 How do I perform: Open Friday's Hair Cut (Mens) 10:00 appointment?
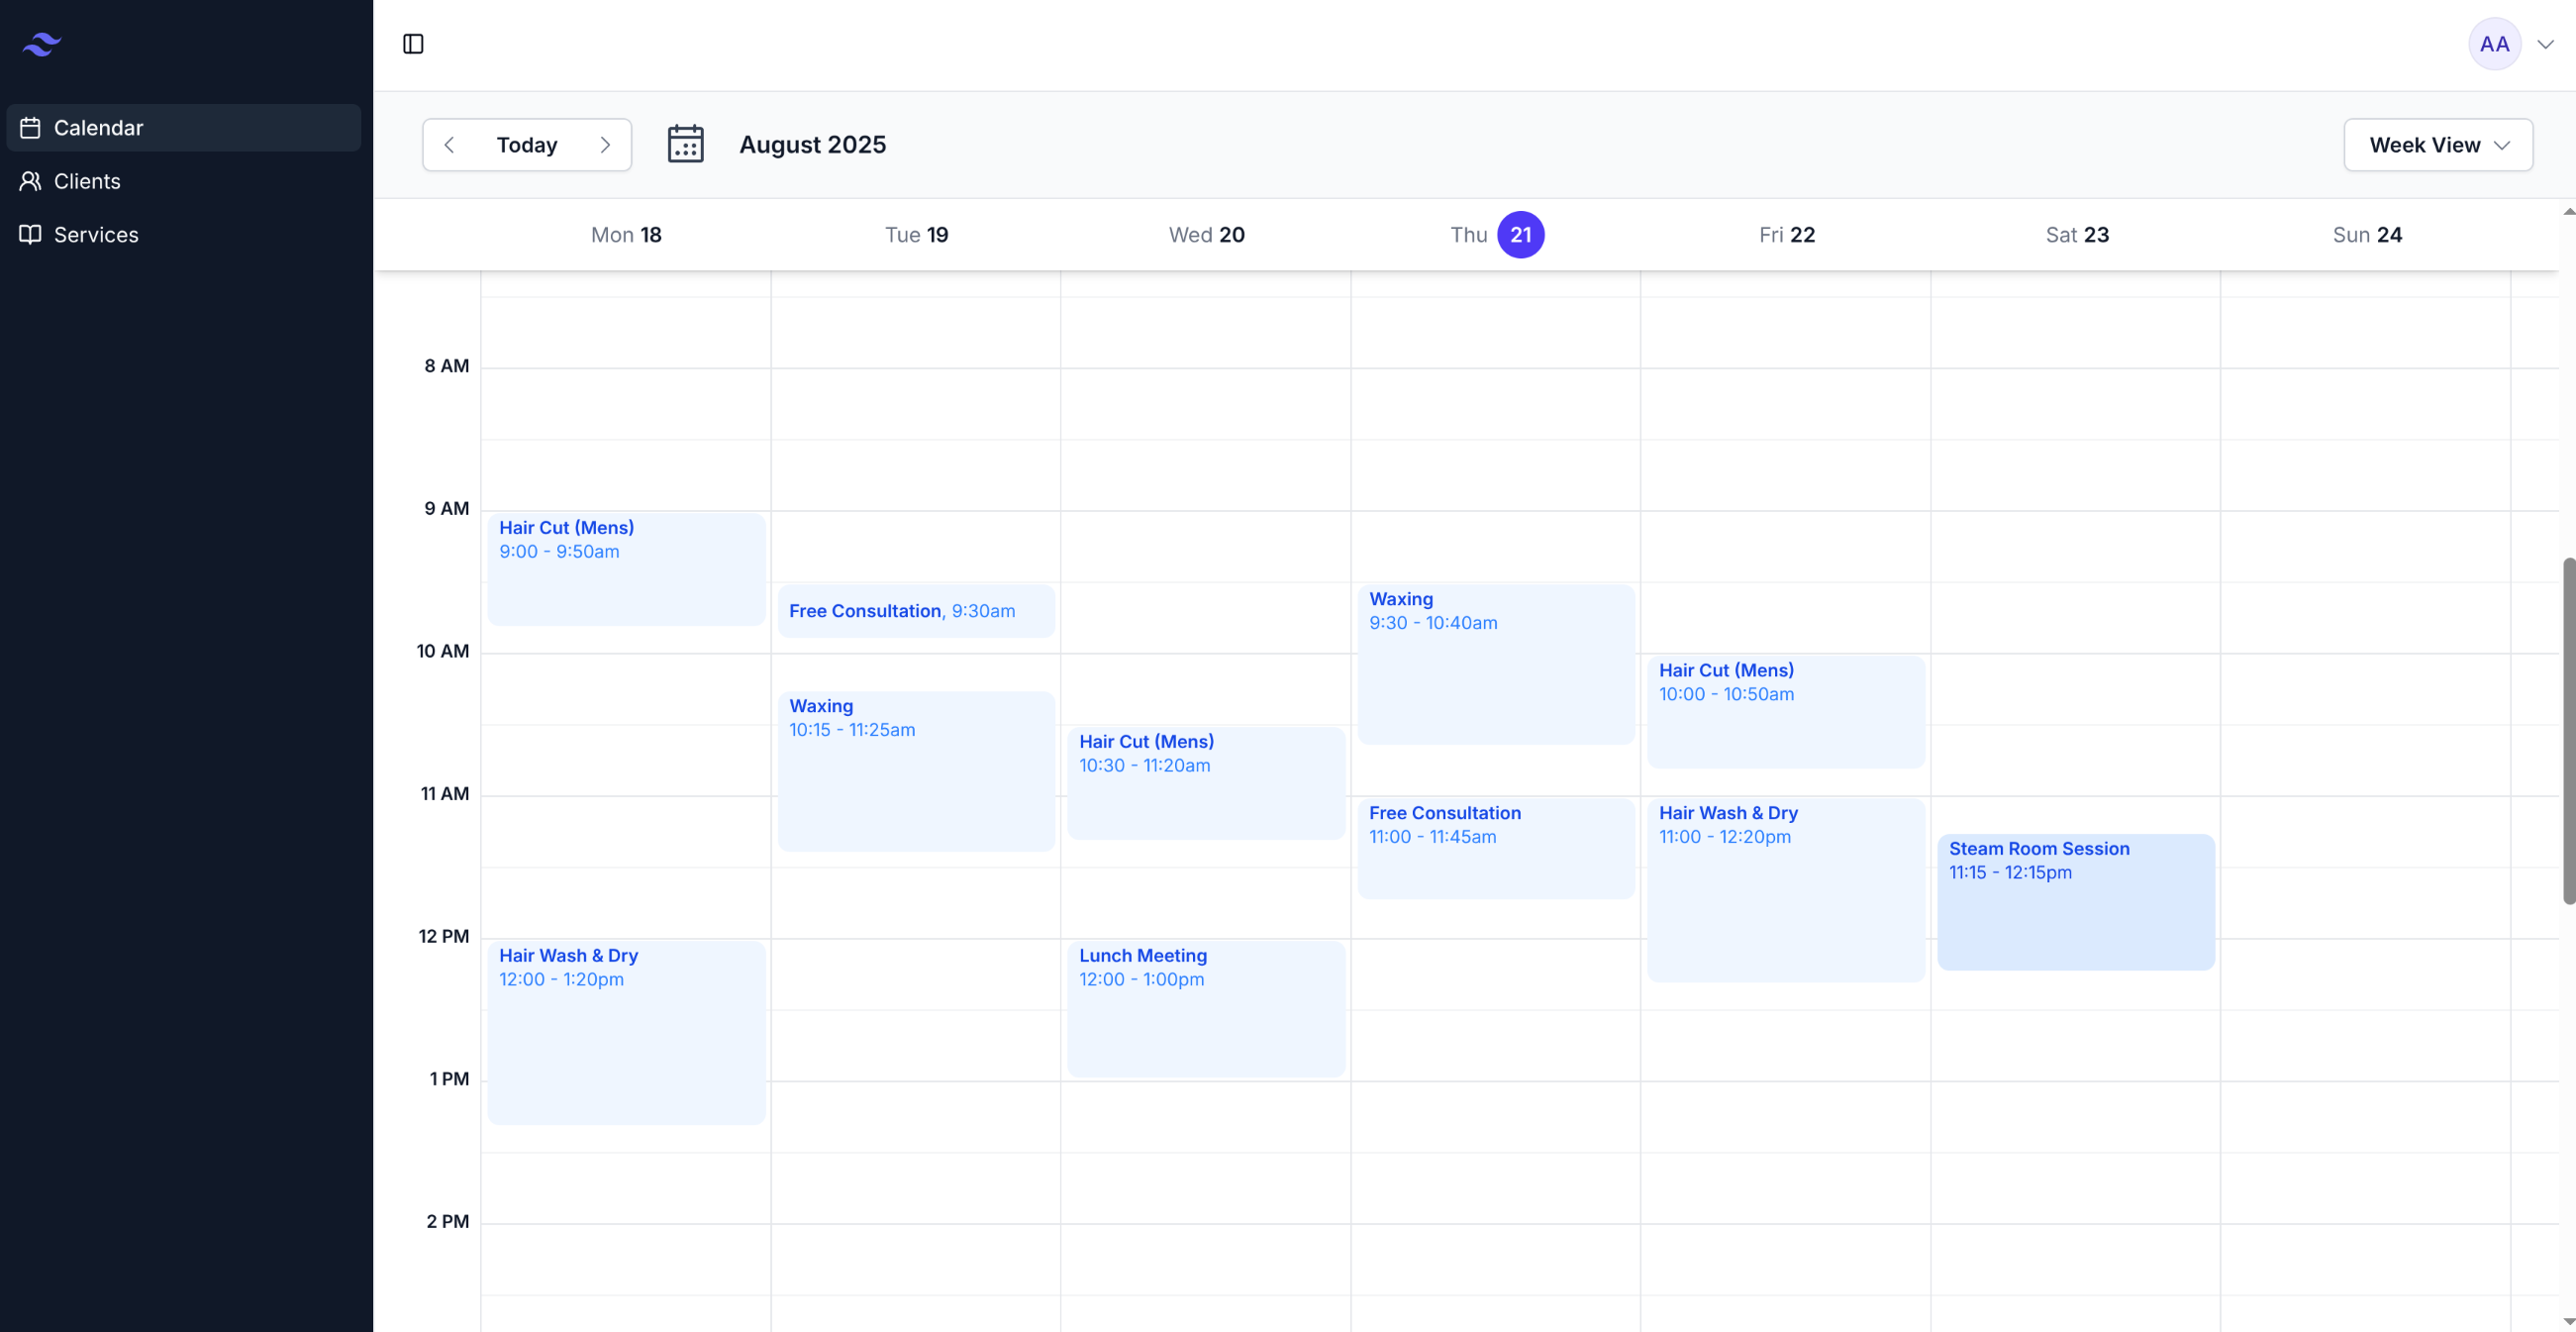[x=1786, y=712]
